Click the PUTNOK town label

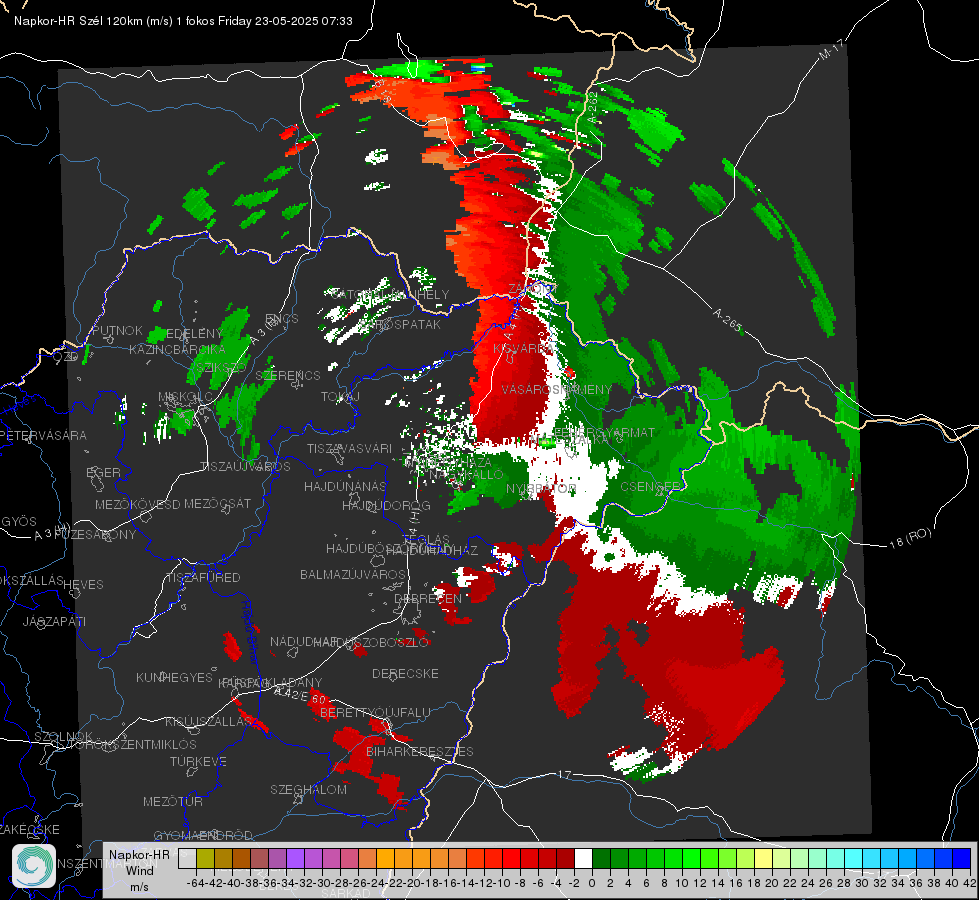tap(117, 330)
